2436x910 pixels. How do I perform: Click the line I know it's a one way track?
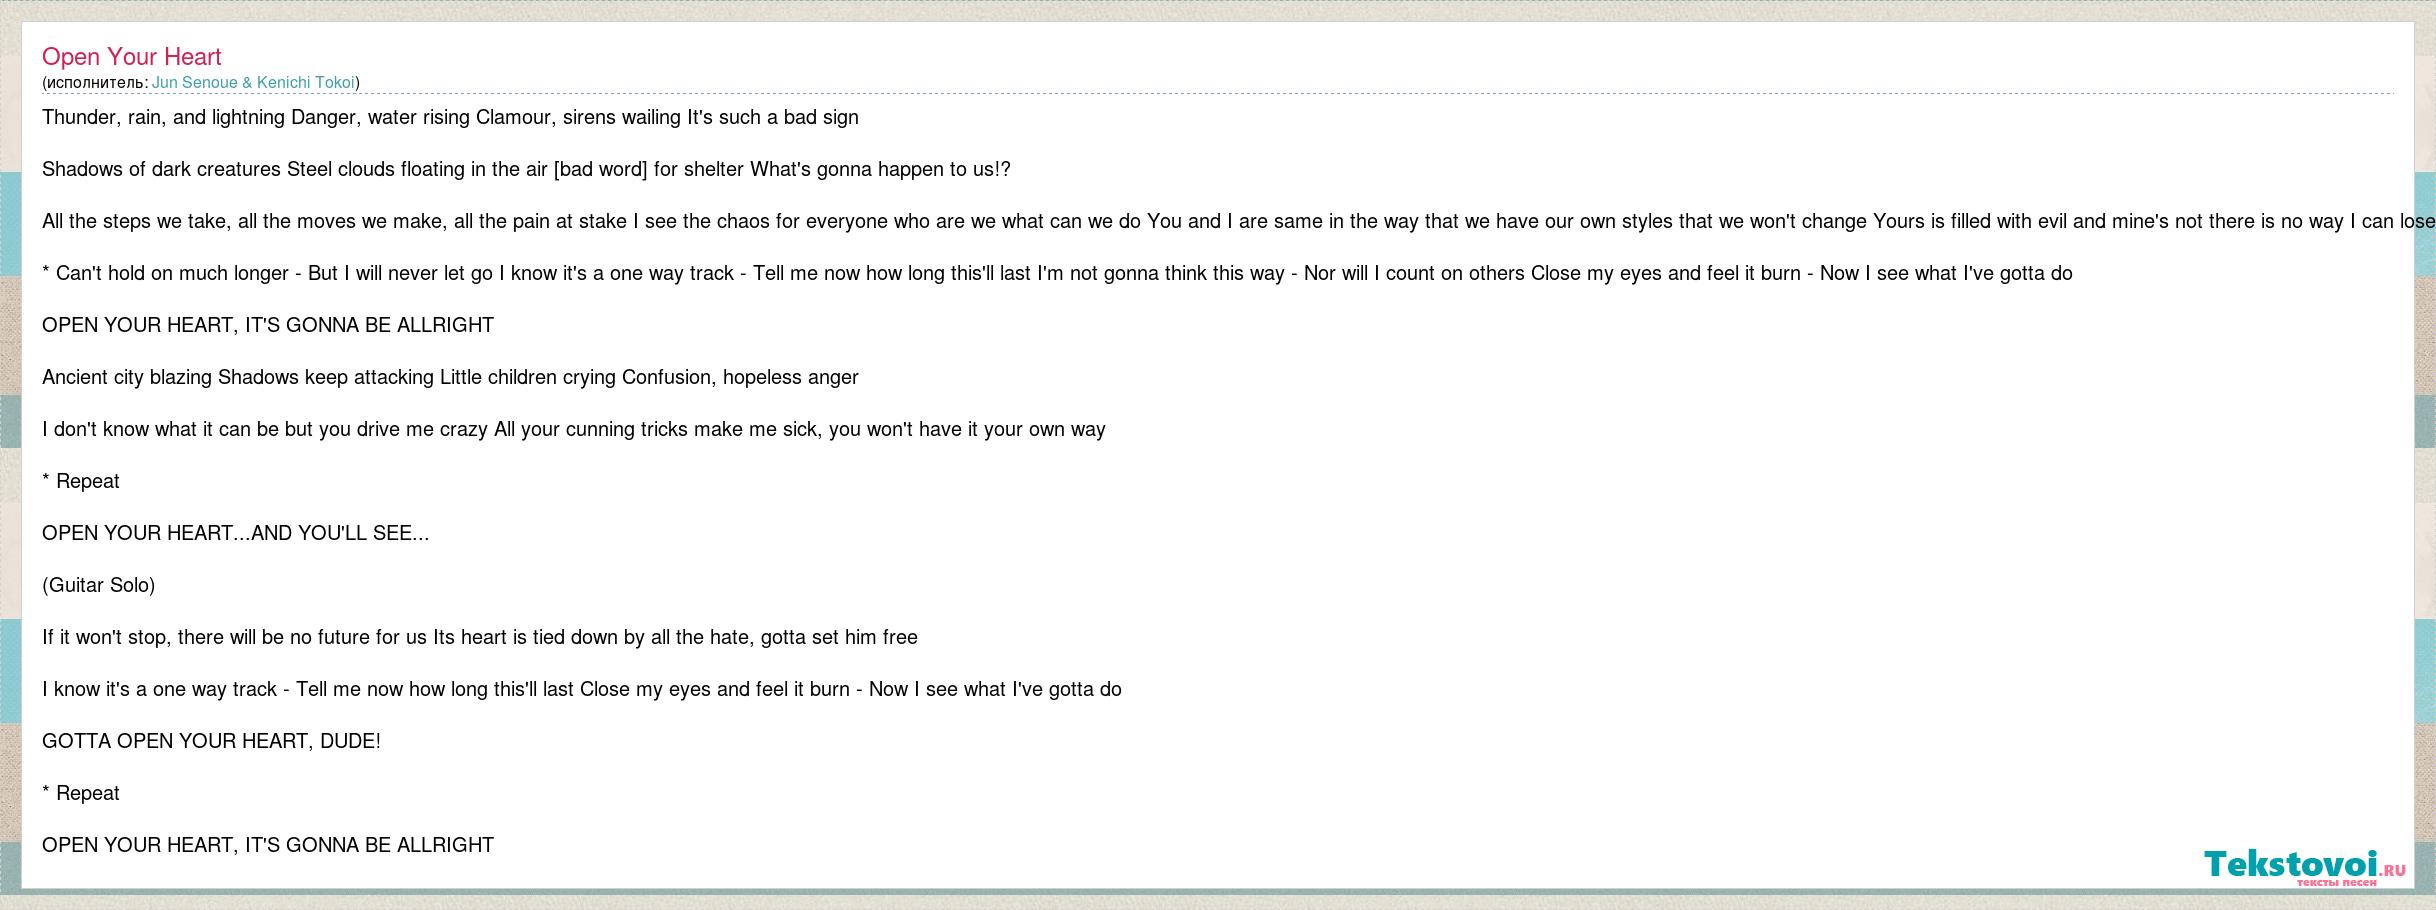click(x=582, y=689)
